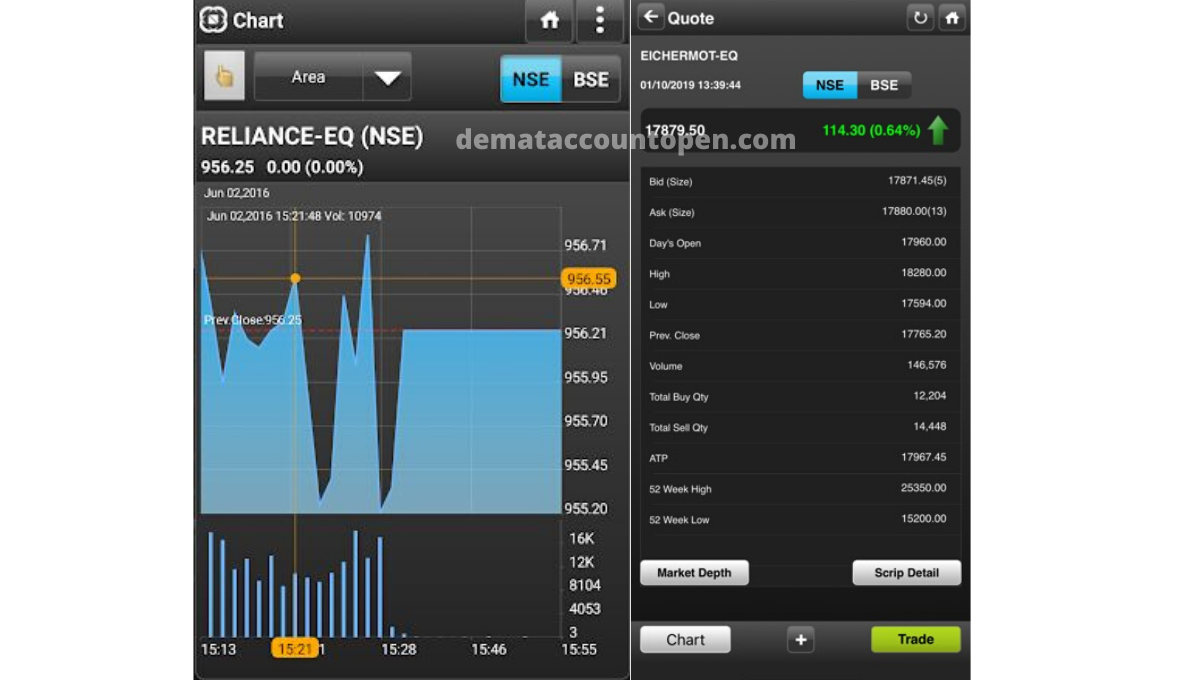This screenshot has height=680, width=1200.
Task: Select the 52 Week Low row
Action: pos(800,520)
